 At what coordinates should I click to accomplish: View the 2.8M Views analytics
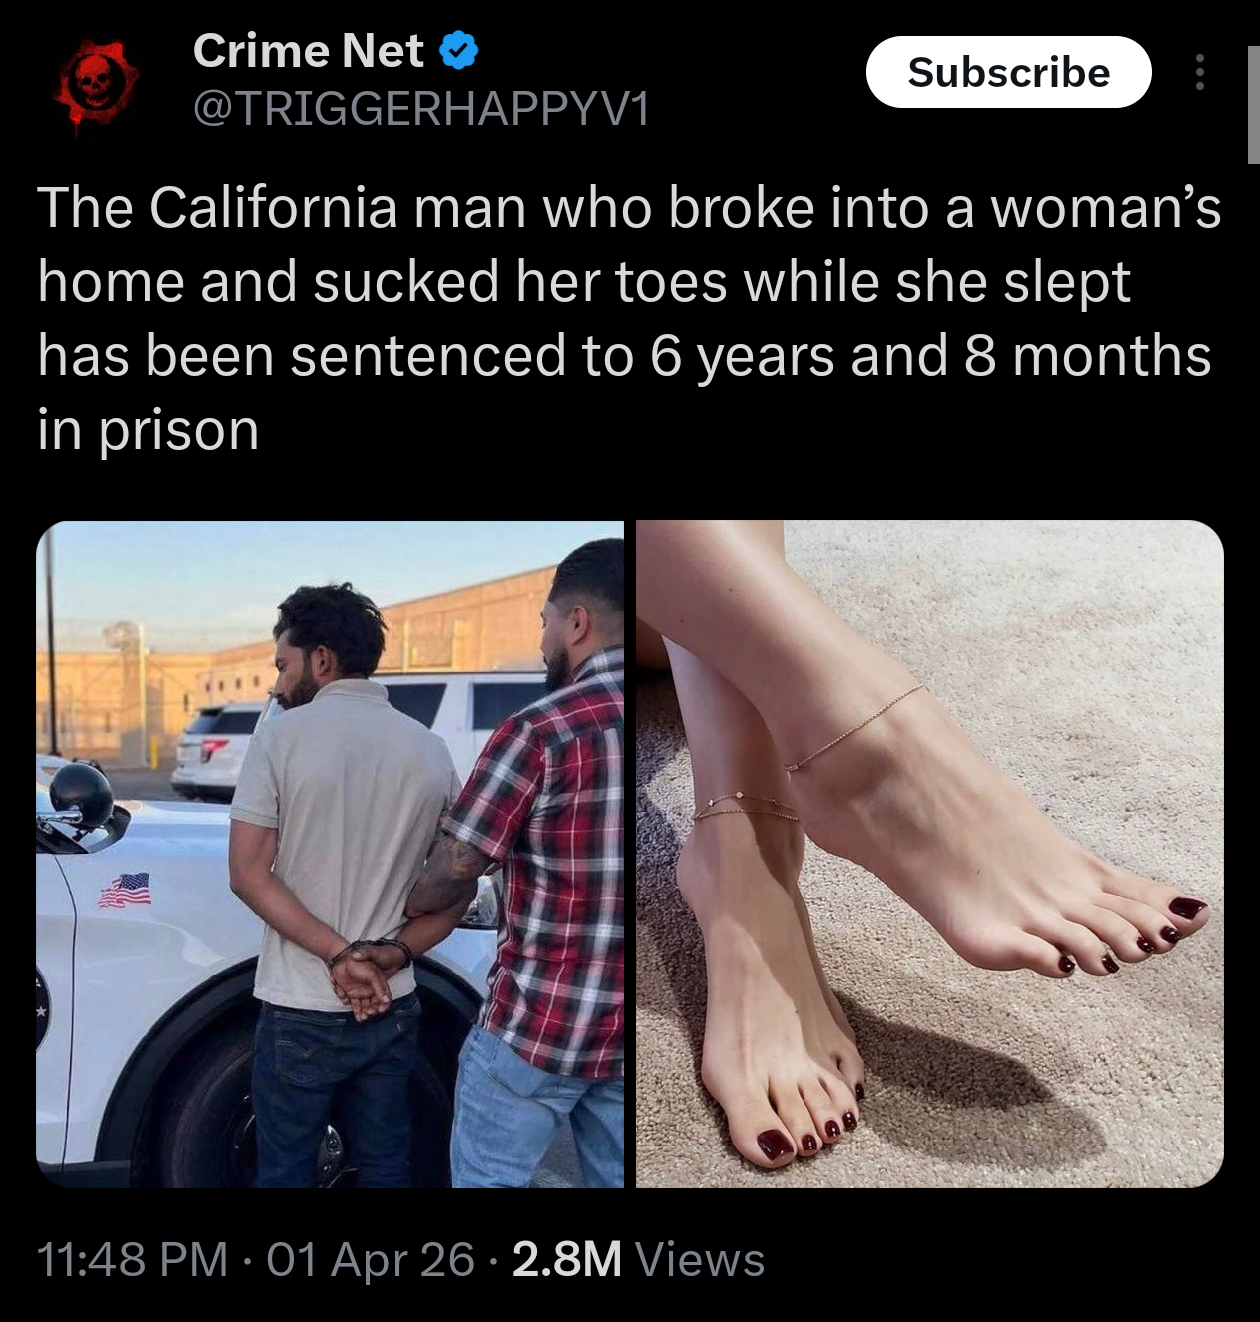(638, 1259)
